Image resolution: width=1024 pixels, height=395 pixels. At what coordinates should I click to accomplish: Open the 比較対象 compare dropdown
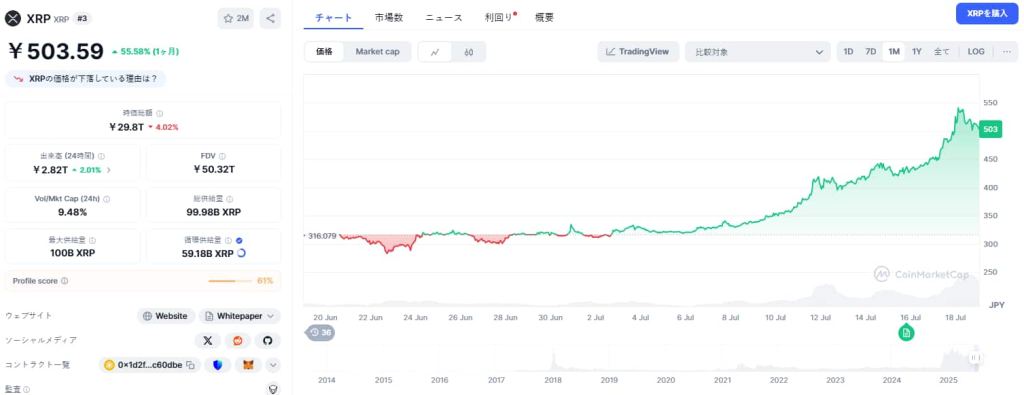(x=758, y=52)
